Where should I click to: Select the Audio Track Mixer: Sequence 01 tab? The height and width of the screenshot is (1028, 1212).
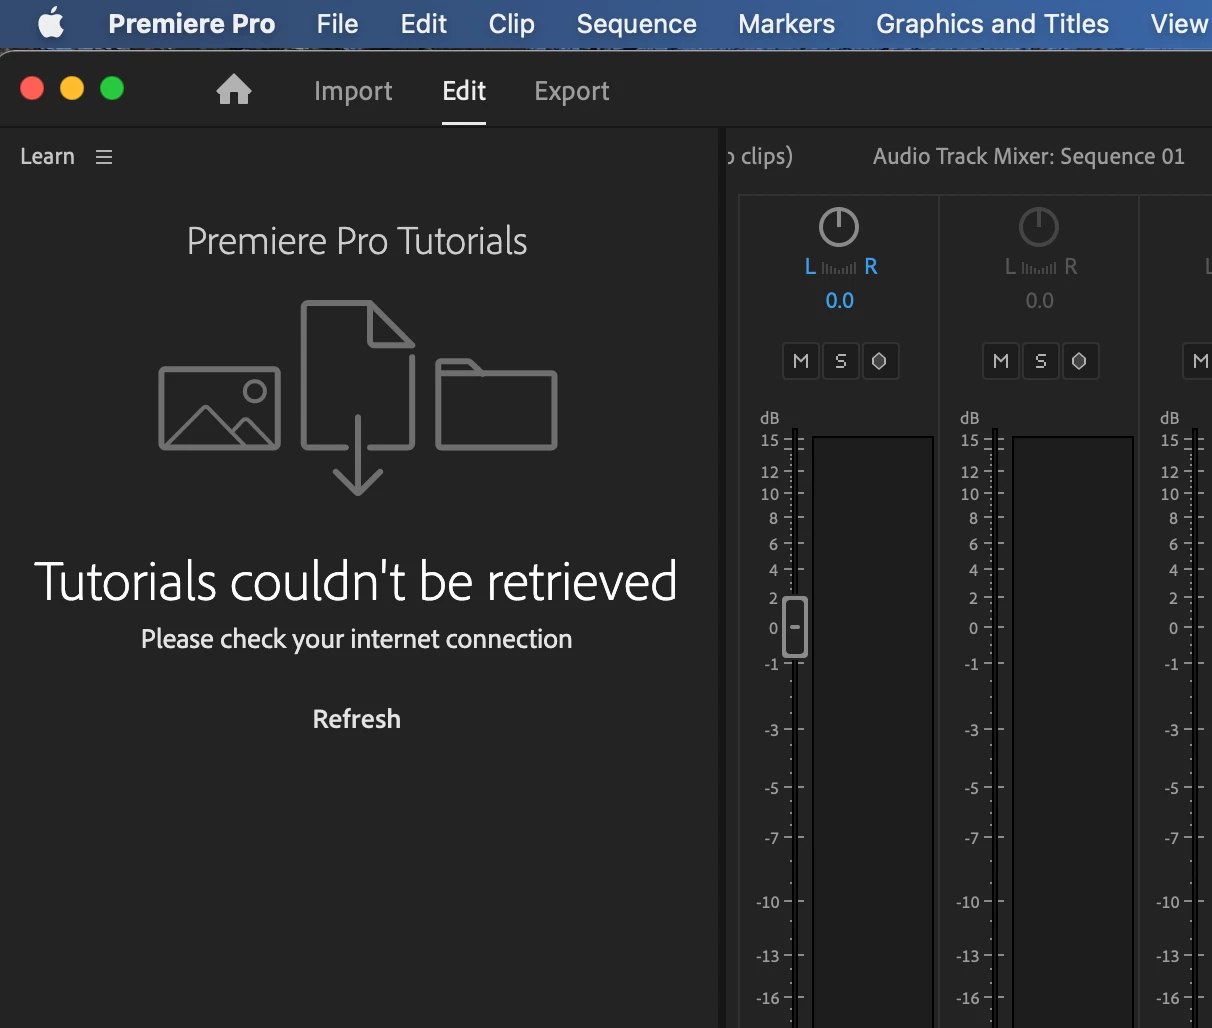pyautogui.click(x=1028, y=157)
